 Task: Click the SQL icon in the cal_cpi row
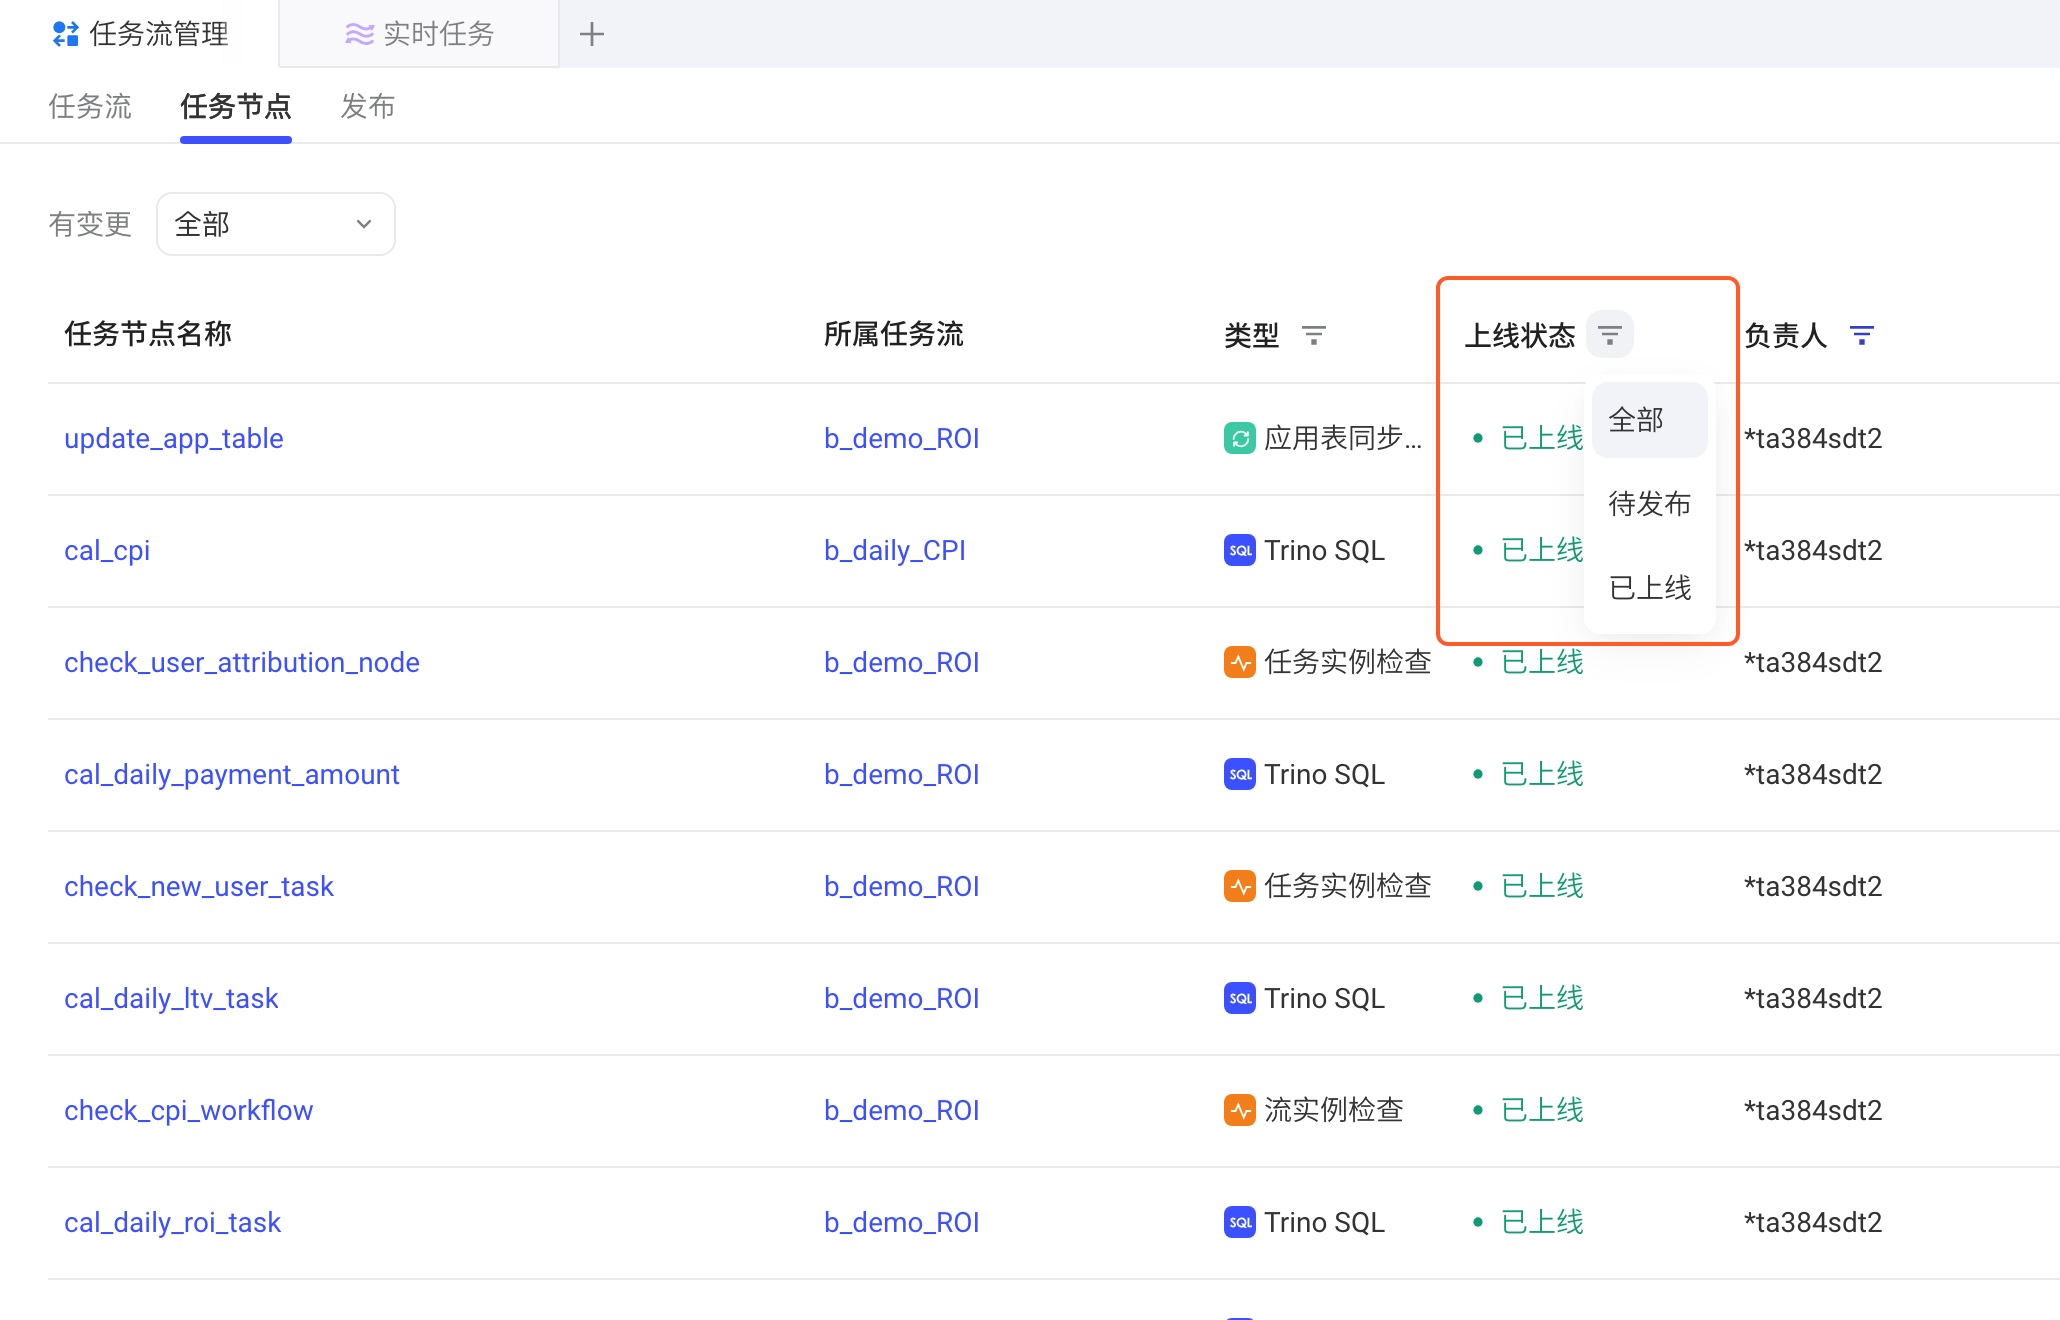pyautogui.click(x=1240, y=550)
